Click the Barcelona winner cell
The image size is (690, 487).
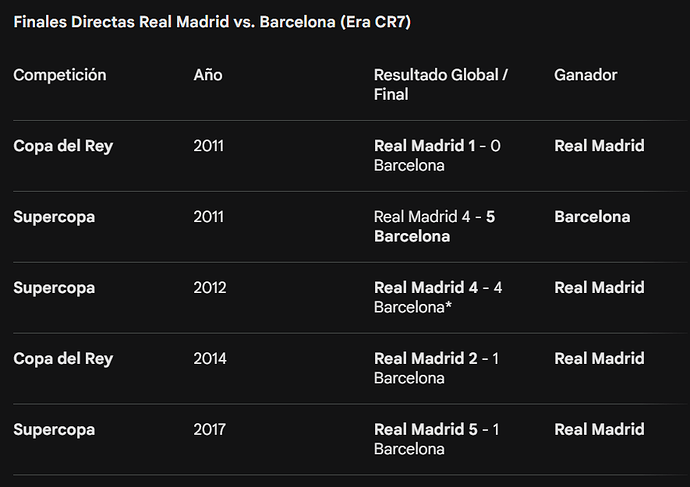click(x=592, y=217)
